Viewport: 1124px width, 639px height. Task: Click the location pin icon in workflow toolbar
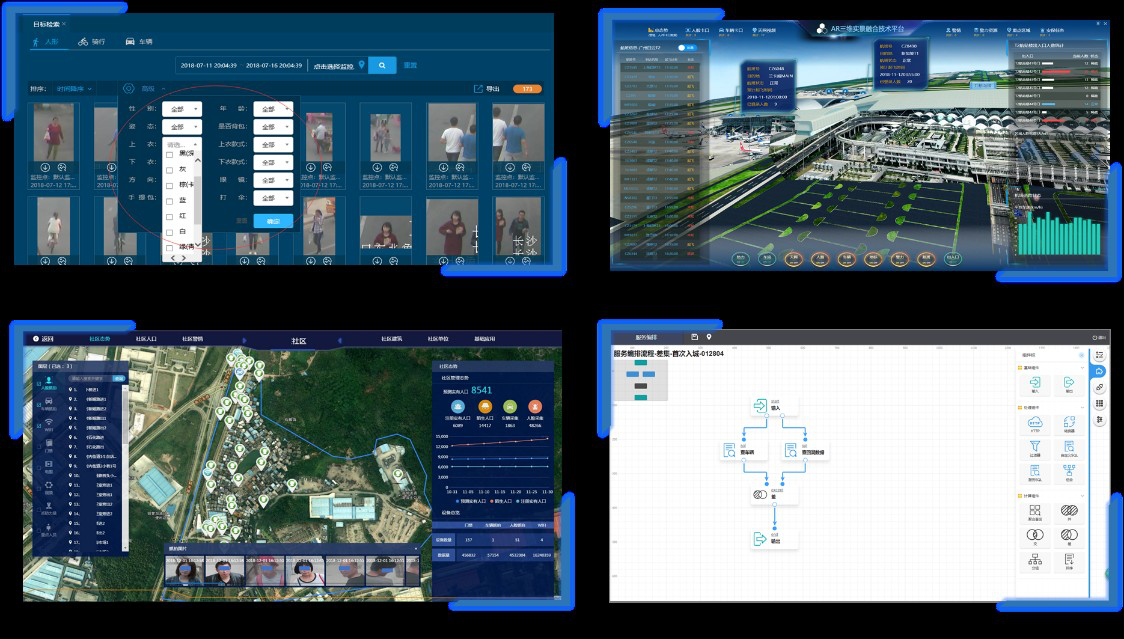tap(709, 337)
